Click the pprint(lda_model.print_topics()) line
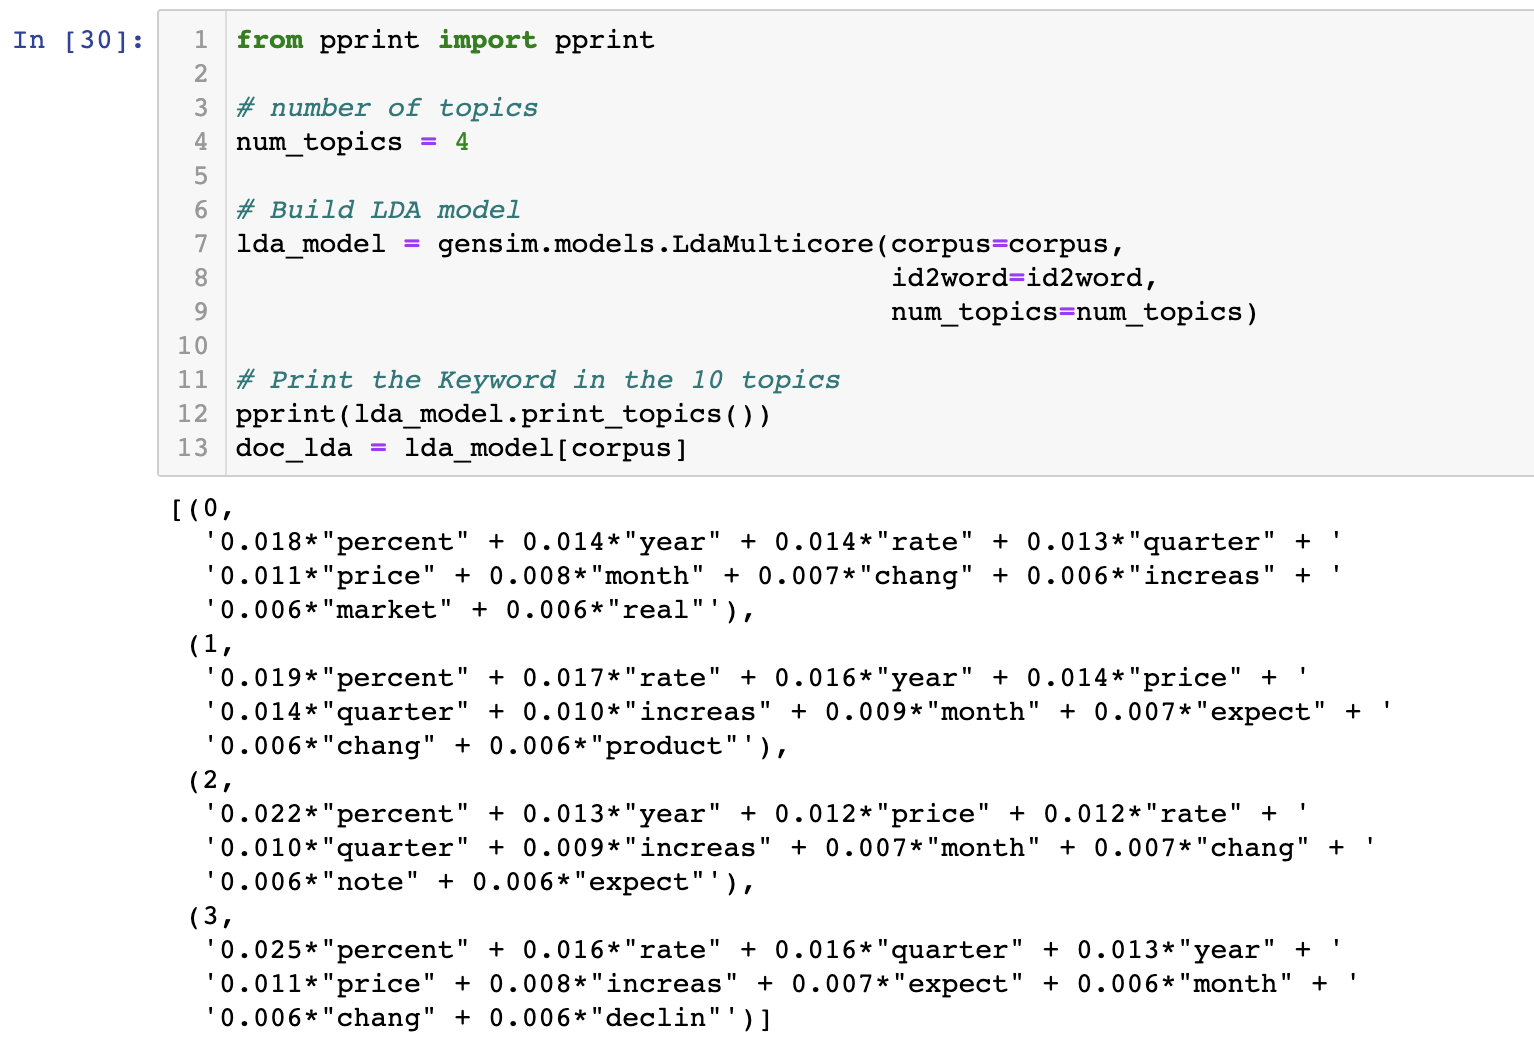The height and width of the screenshot is (1060, 1534). pos(503,414)
